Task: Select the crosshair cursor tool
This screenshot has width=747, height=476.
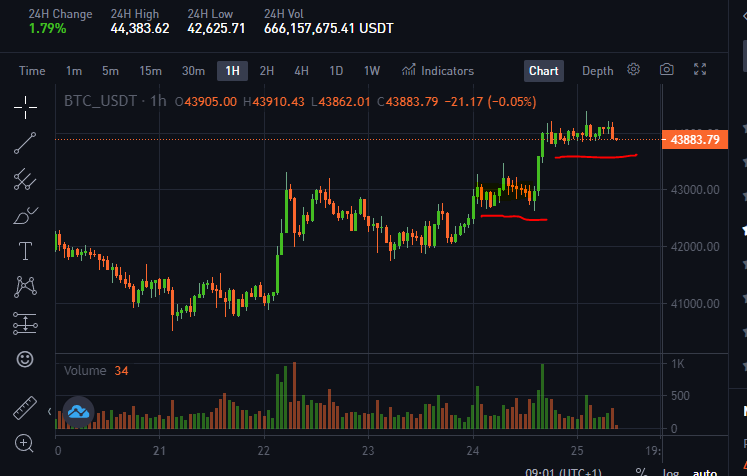Action: (x=25, y=107)
